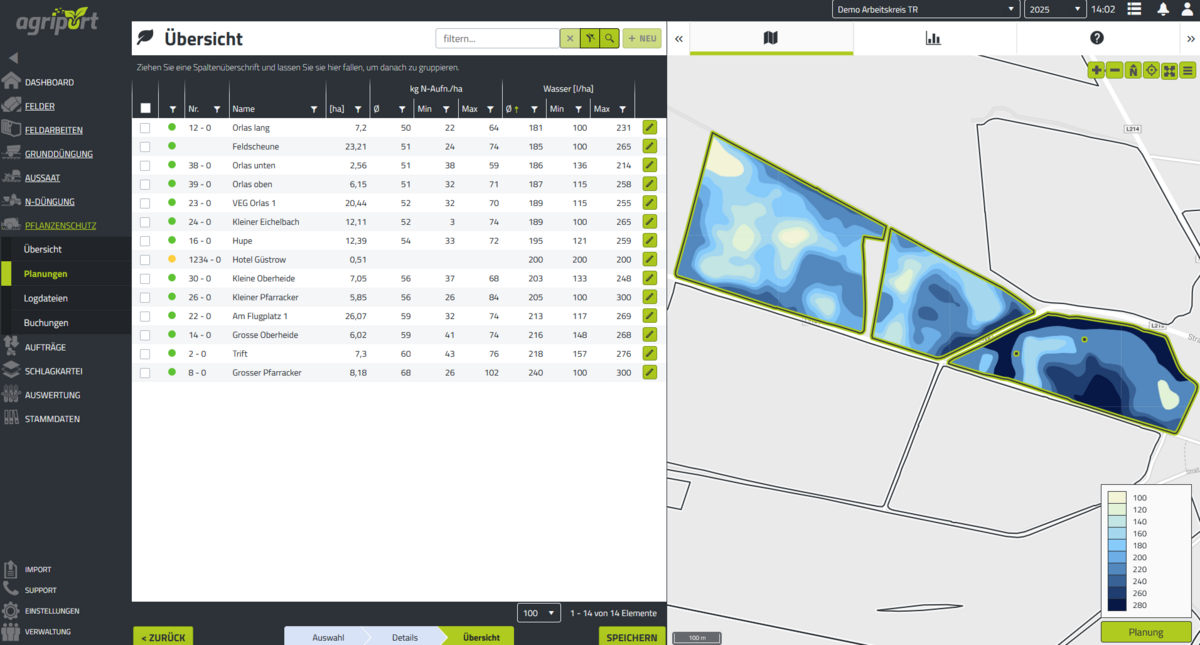Click the map north orientation icon
The height and width of the screenshot is (645, 1200).
pos(1133,70)
